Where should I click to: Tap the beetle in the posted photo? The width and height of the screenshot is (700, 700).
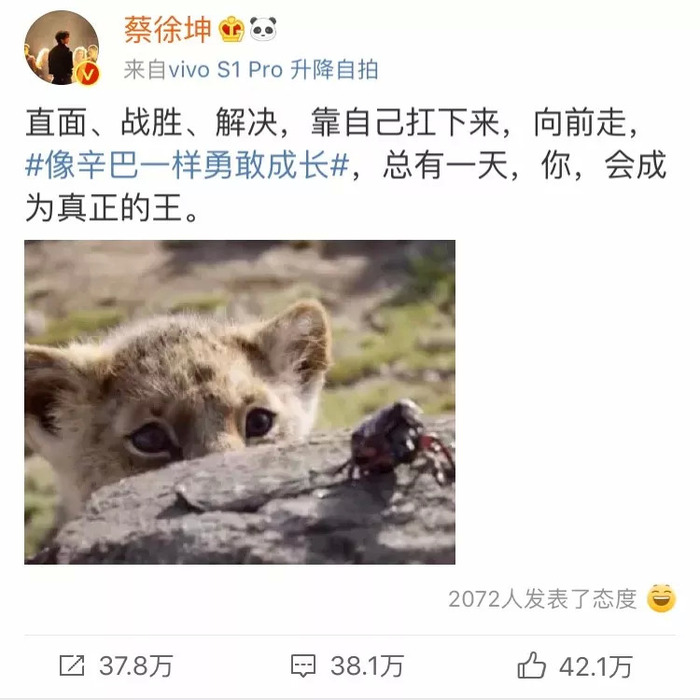pos(399,442)
